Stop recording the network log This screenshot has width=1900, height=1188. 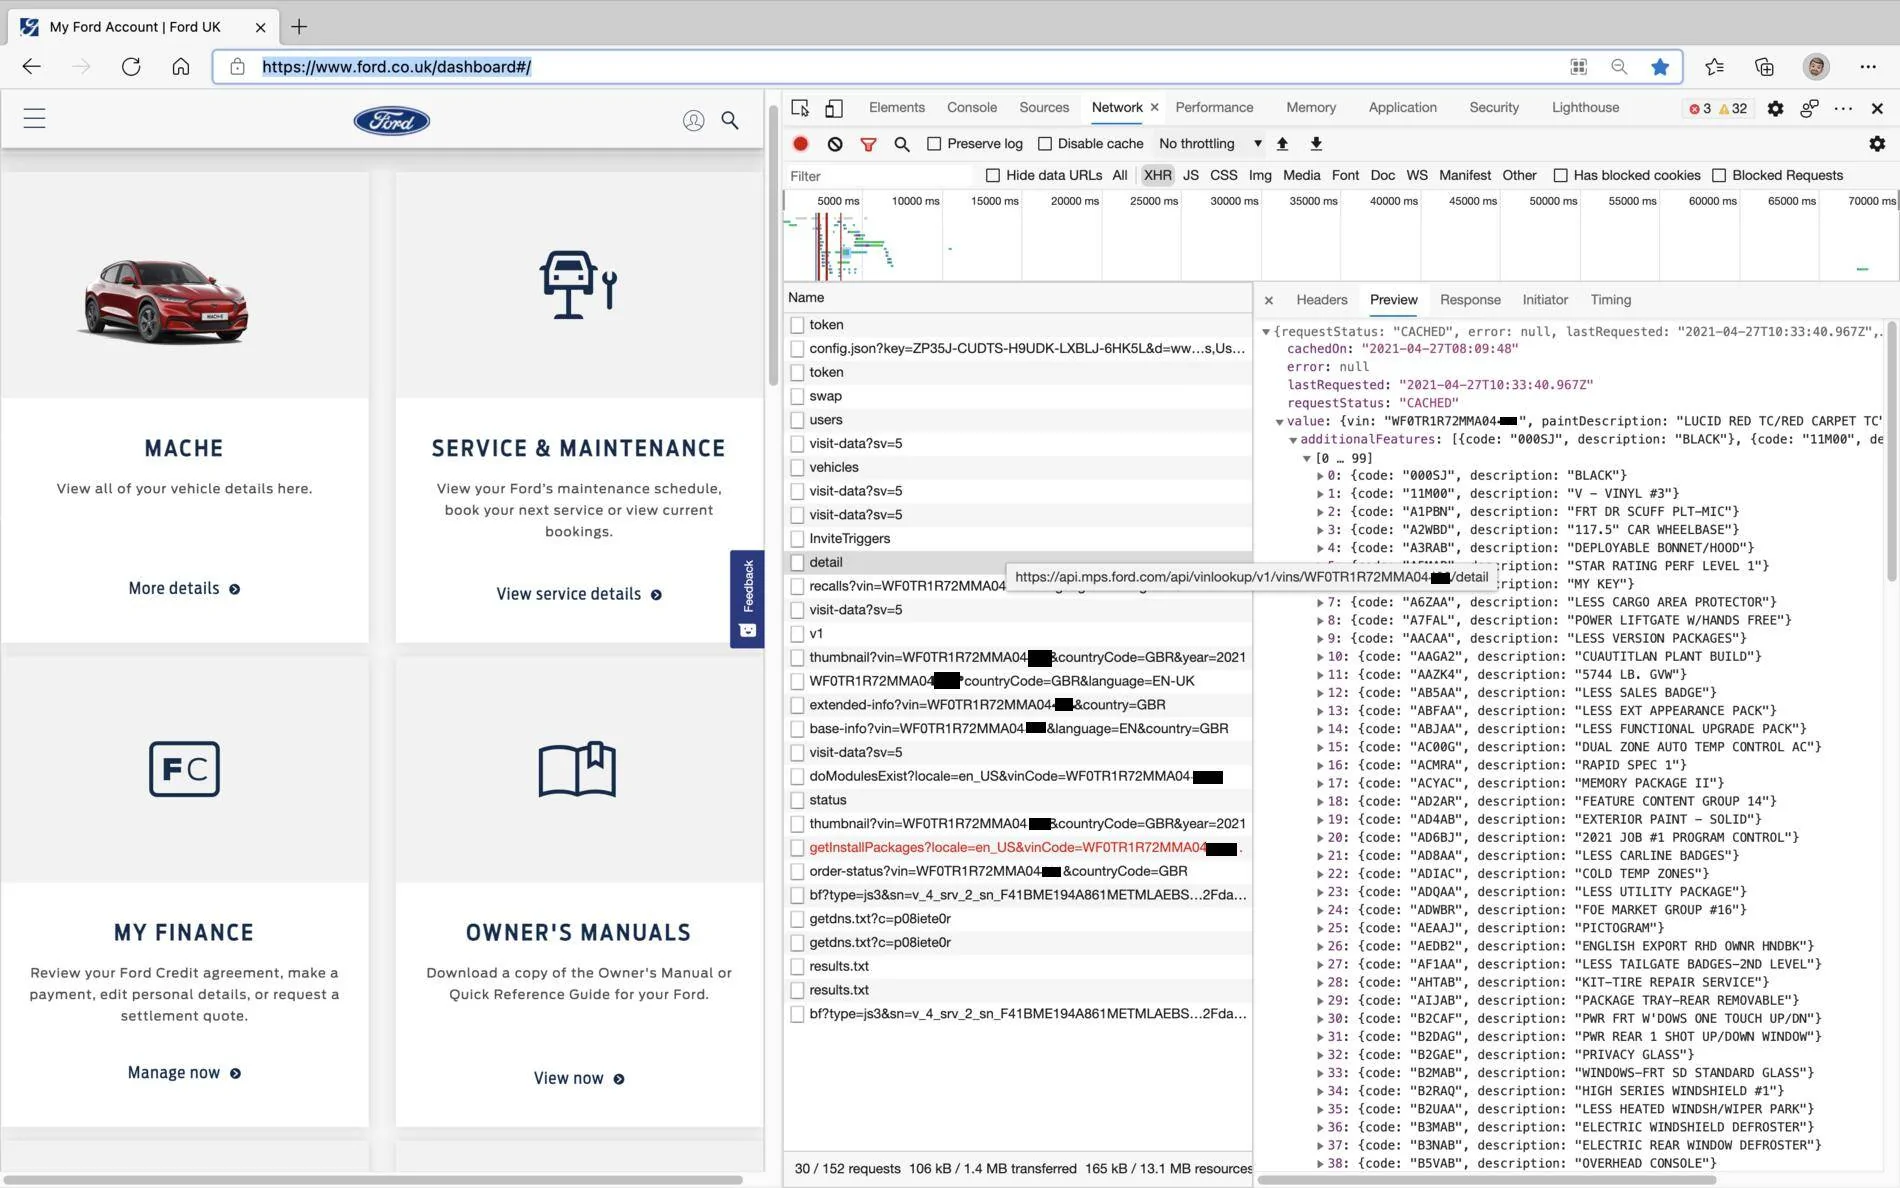pos(801,144)
